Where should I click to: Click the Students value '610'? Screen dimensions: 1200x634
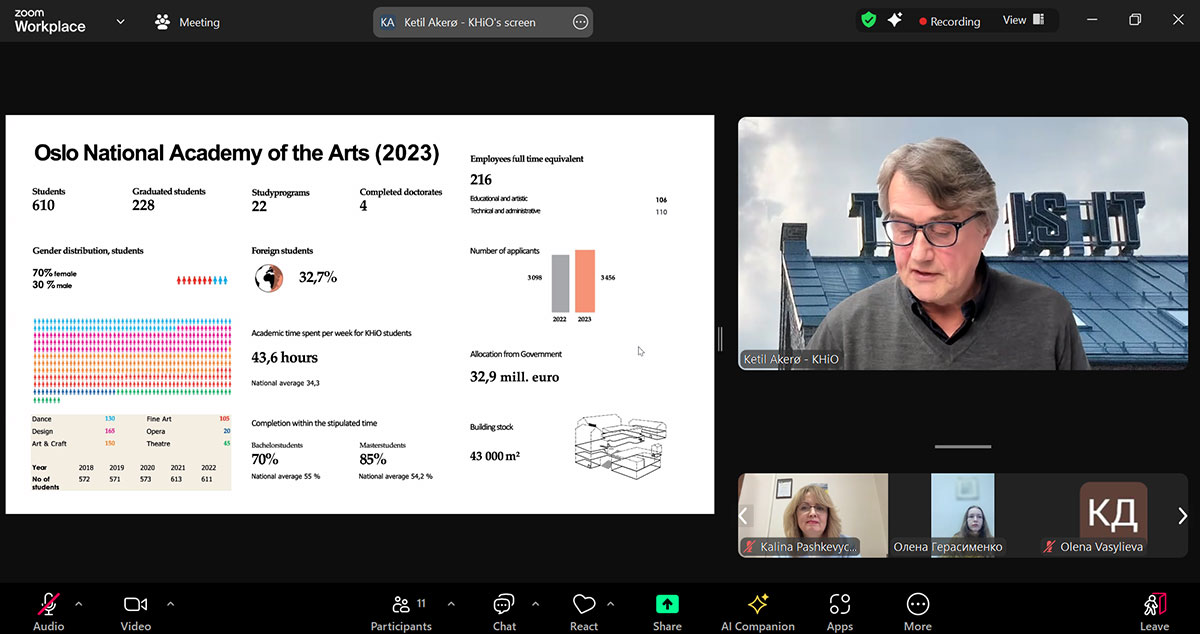[43, 206]
